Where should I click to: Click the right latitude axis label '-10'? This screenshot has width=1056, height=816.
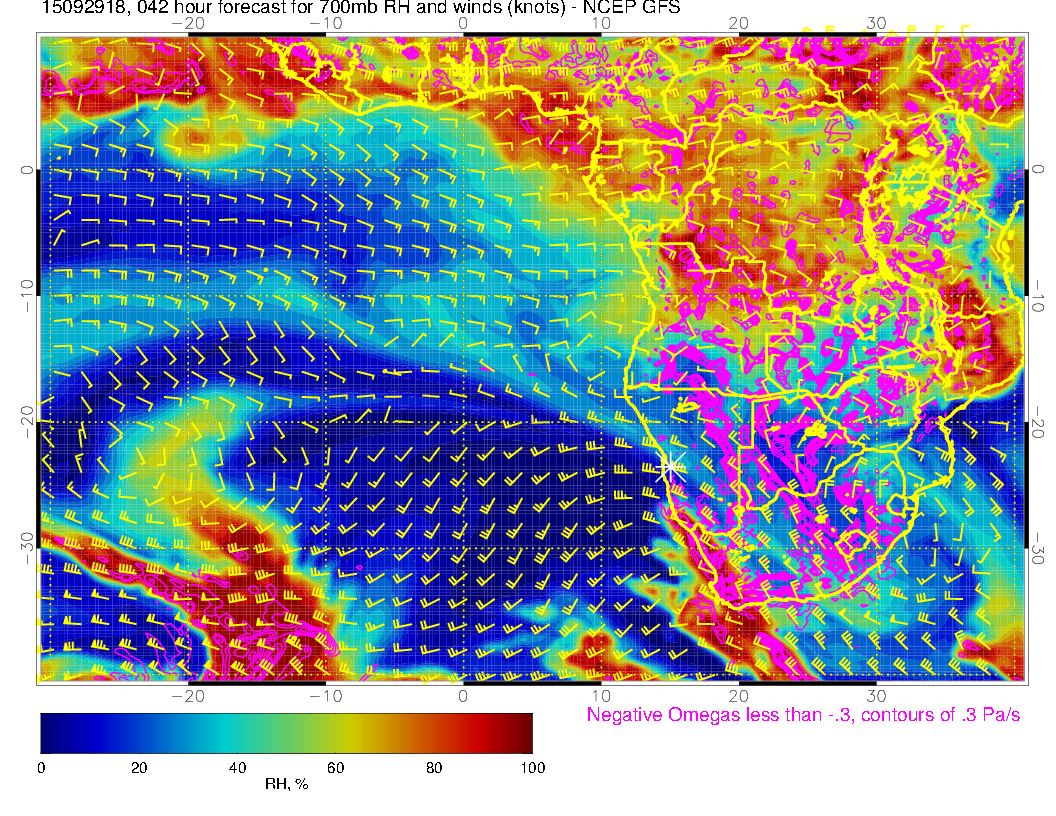[1038, 296]
